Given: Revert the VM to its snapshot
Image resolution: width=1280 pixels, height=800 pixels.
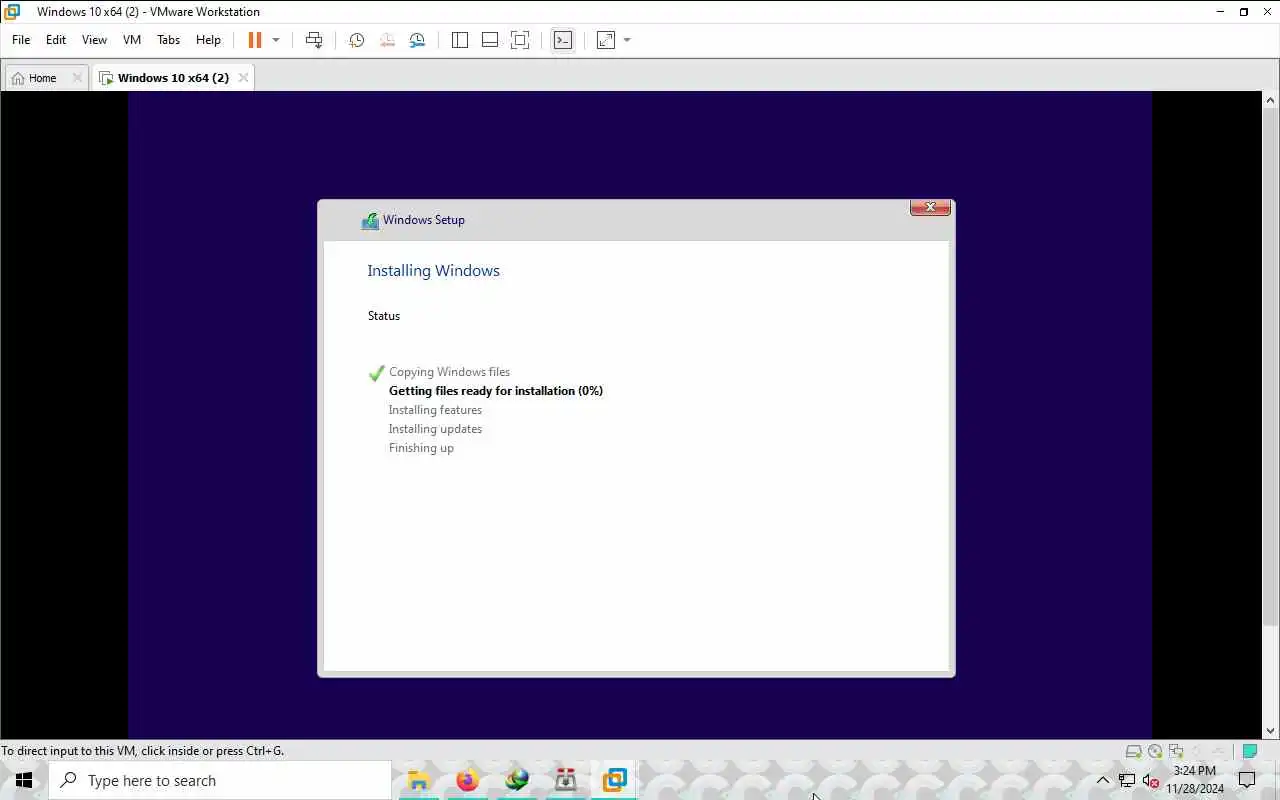Looking at the screenshot, I should 387,40.
